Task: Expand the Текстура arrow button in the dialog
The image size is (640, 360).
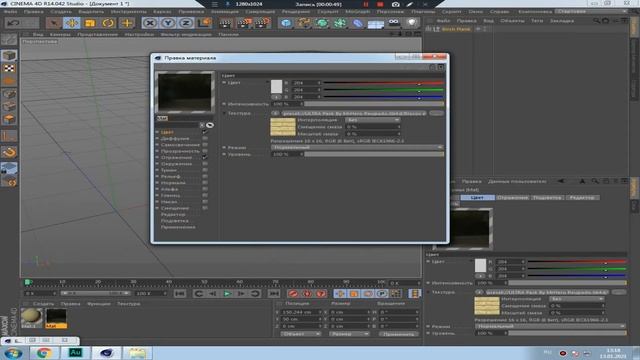Action: pos(275,113)
